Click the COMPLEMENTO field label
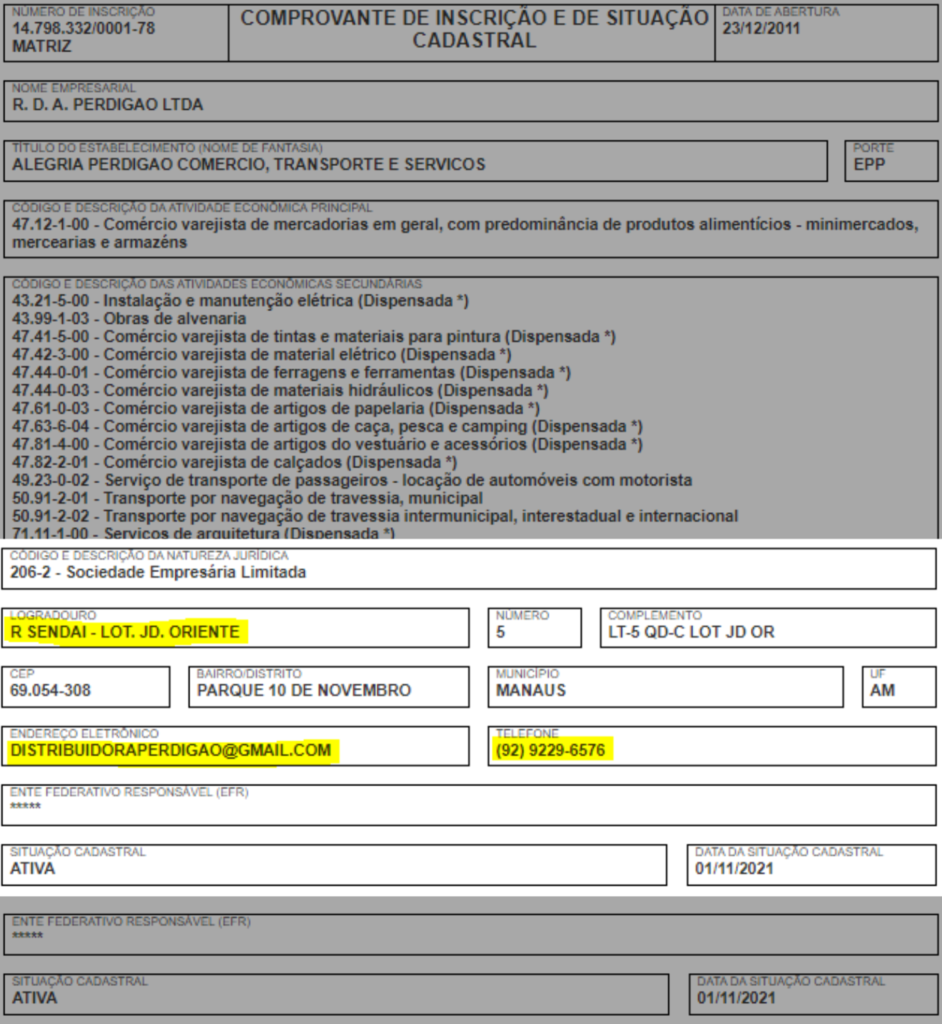Viewport: 942px width, 1024px height. coord(655,615)
